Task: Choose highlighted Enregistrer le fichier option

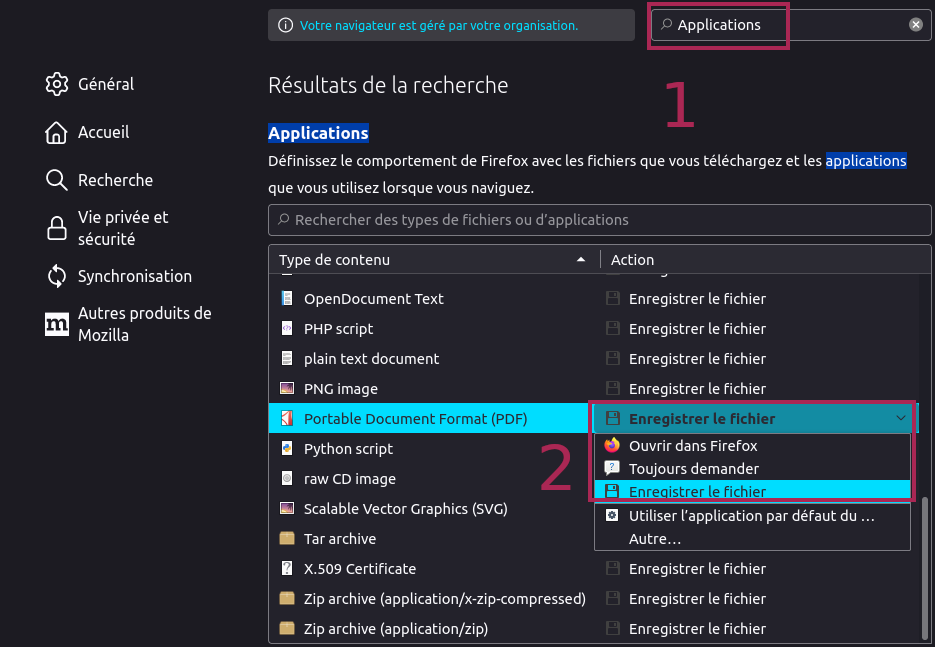Action: [753, 491]
